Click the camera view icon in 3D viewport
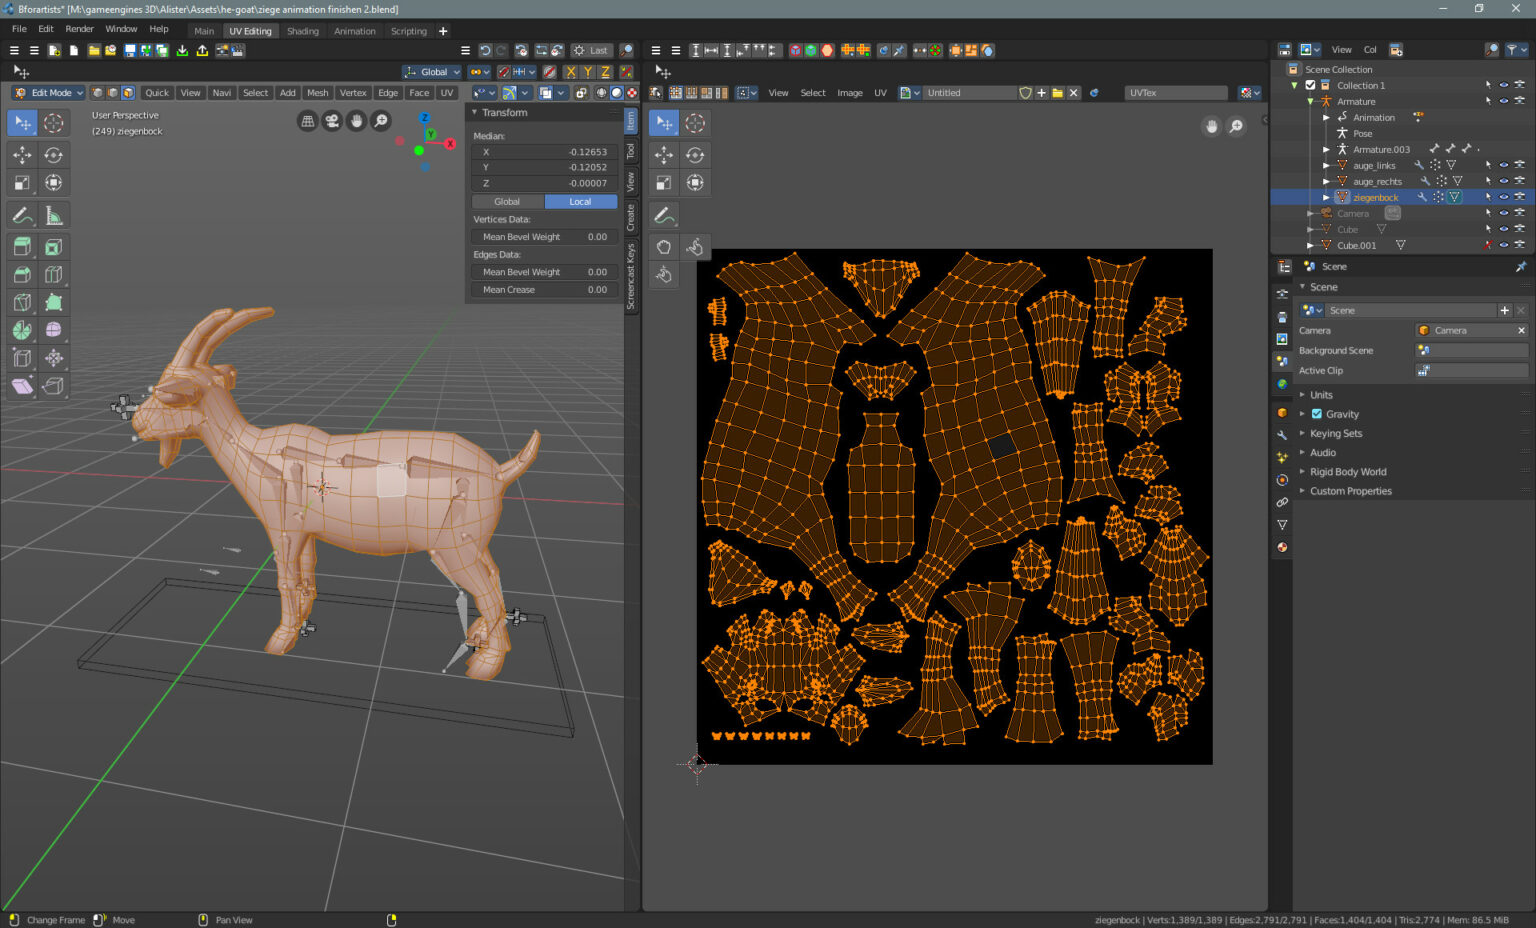The image size is (1536, 928). click(x=332, y=121)
